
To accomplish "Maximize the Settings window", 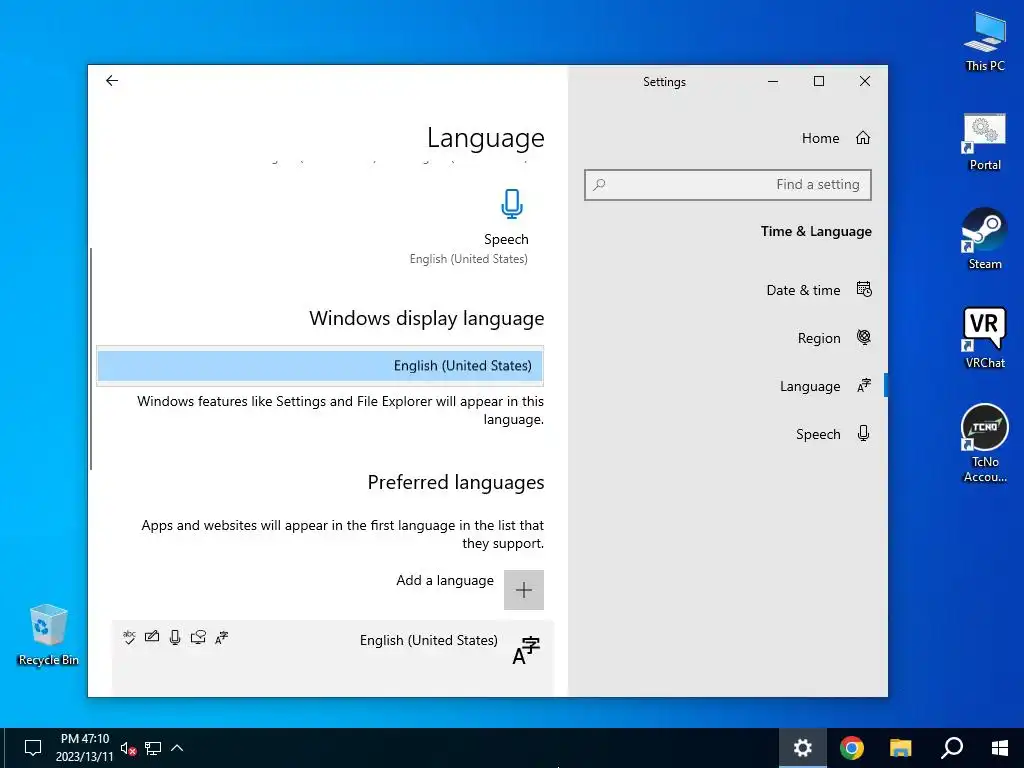I will click(x=818, y=81).
